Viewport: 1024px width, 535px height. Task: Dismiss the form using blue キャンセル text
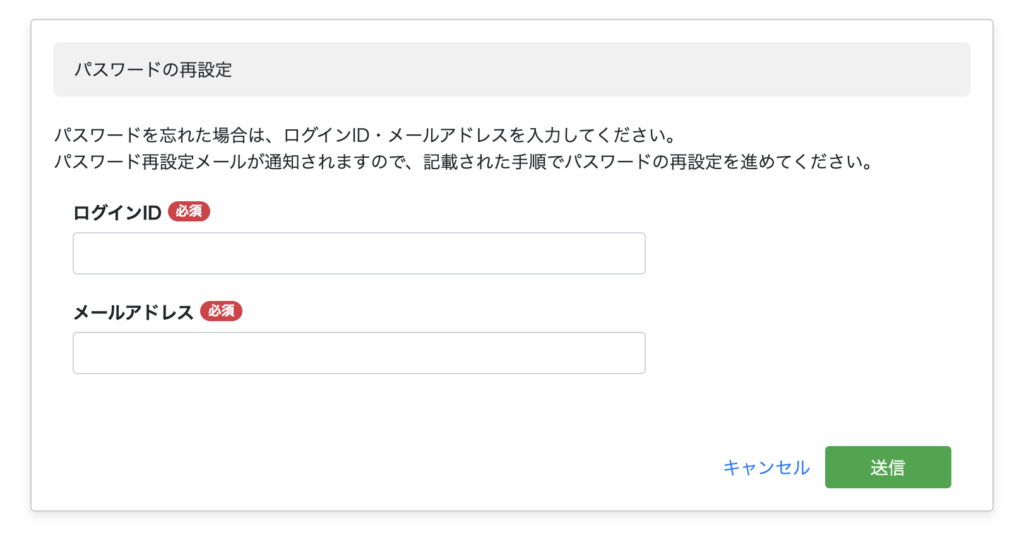click(x=766, y=467)
